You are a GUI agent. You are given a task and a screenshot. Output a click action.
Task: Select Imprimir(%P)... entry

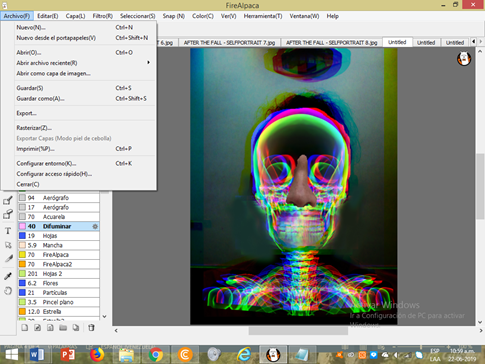coord(79,149)
